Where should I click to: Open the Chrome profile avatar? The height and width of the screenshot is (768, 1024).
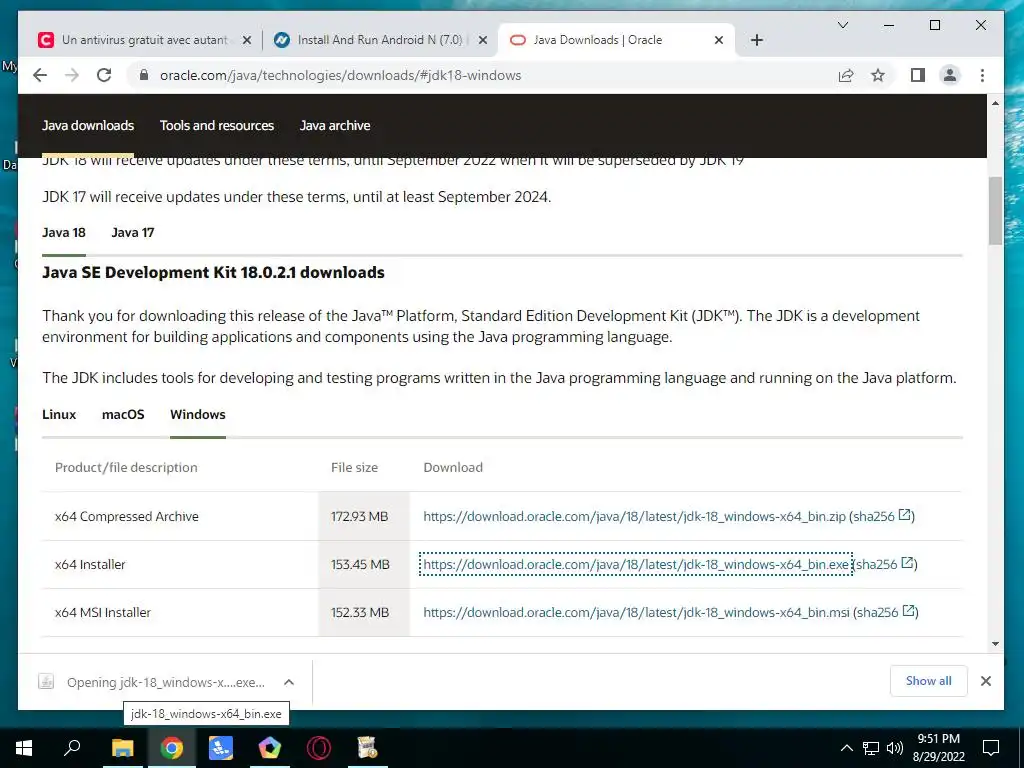coord(950,75)
